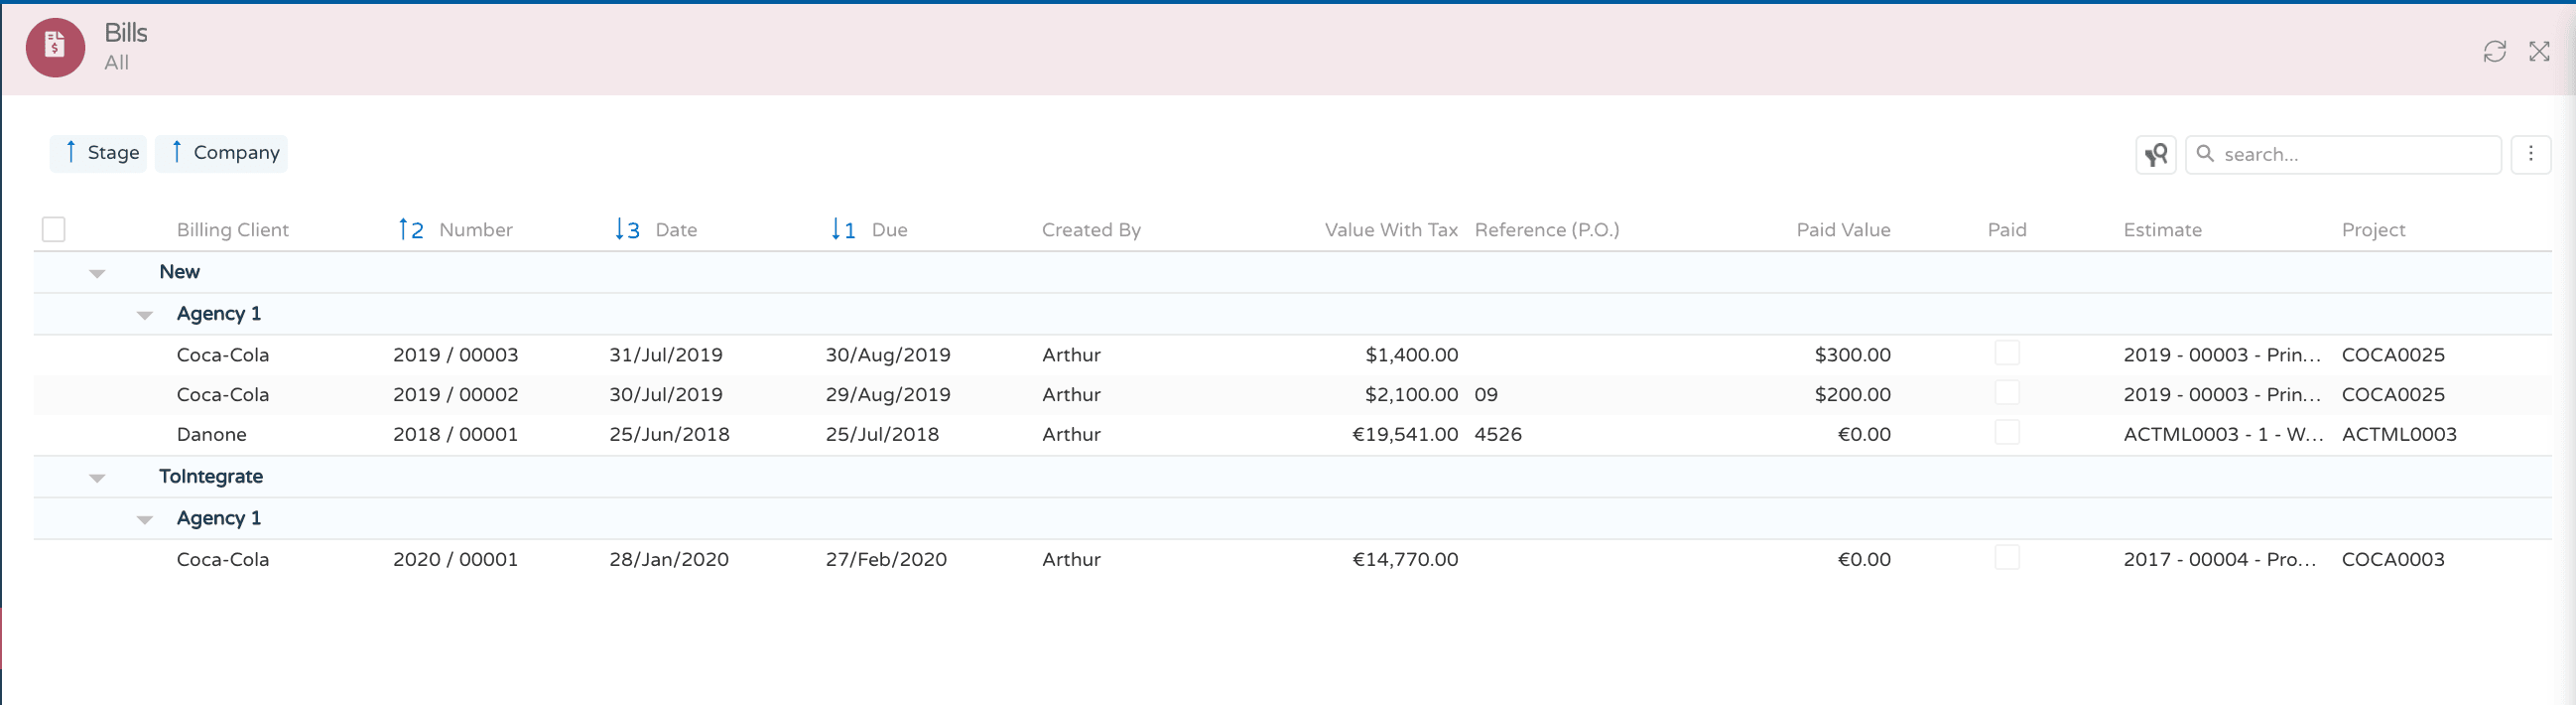The height and width of the screenshot is (705, 2576).
Task: Collapse the New stage group
Action: [97, 273]
